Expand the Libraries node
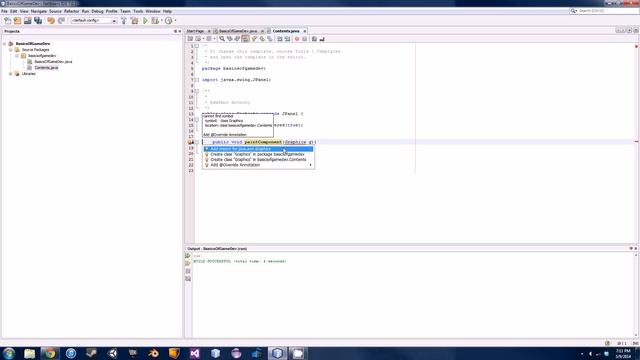 (11, 74)
